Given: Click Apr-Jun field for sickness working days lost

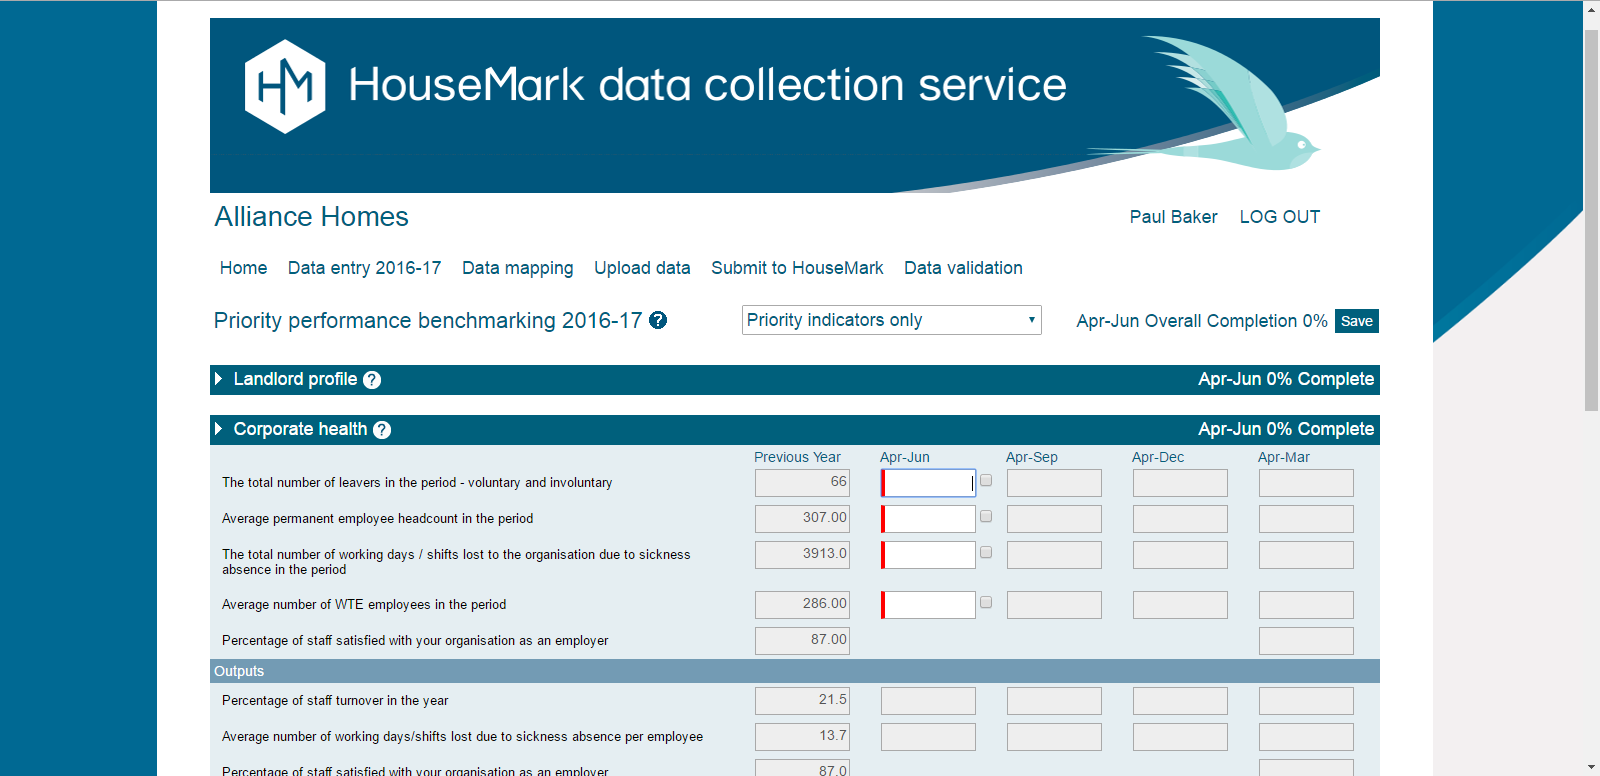Looking at the screenshot, I should [x=928, y=555].
